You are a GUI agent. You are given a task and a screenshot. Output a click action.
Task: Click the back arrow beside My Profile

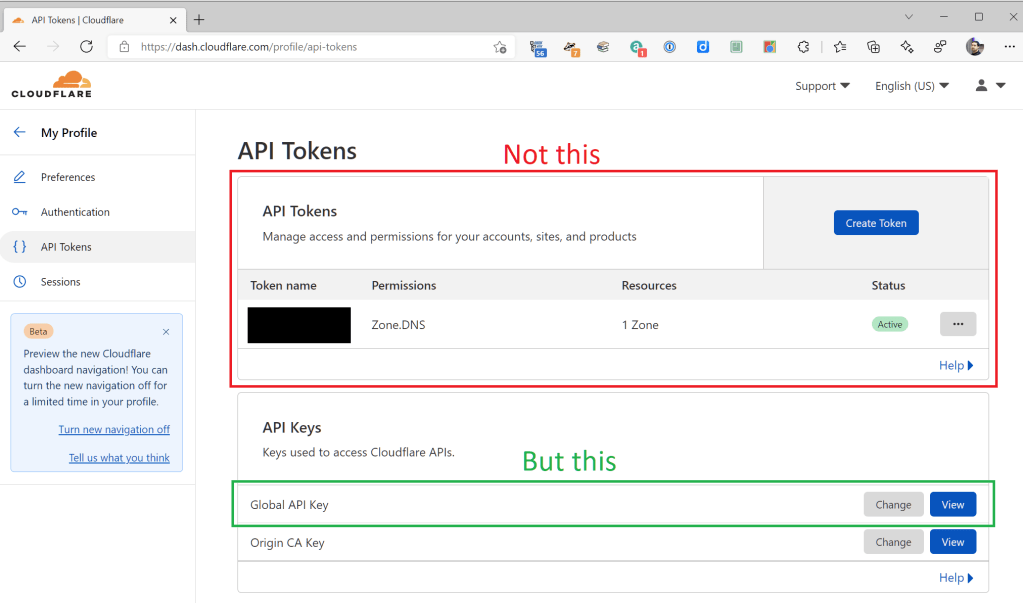pos(19,132)
